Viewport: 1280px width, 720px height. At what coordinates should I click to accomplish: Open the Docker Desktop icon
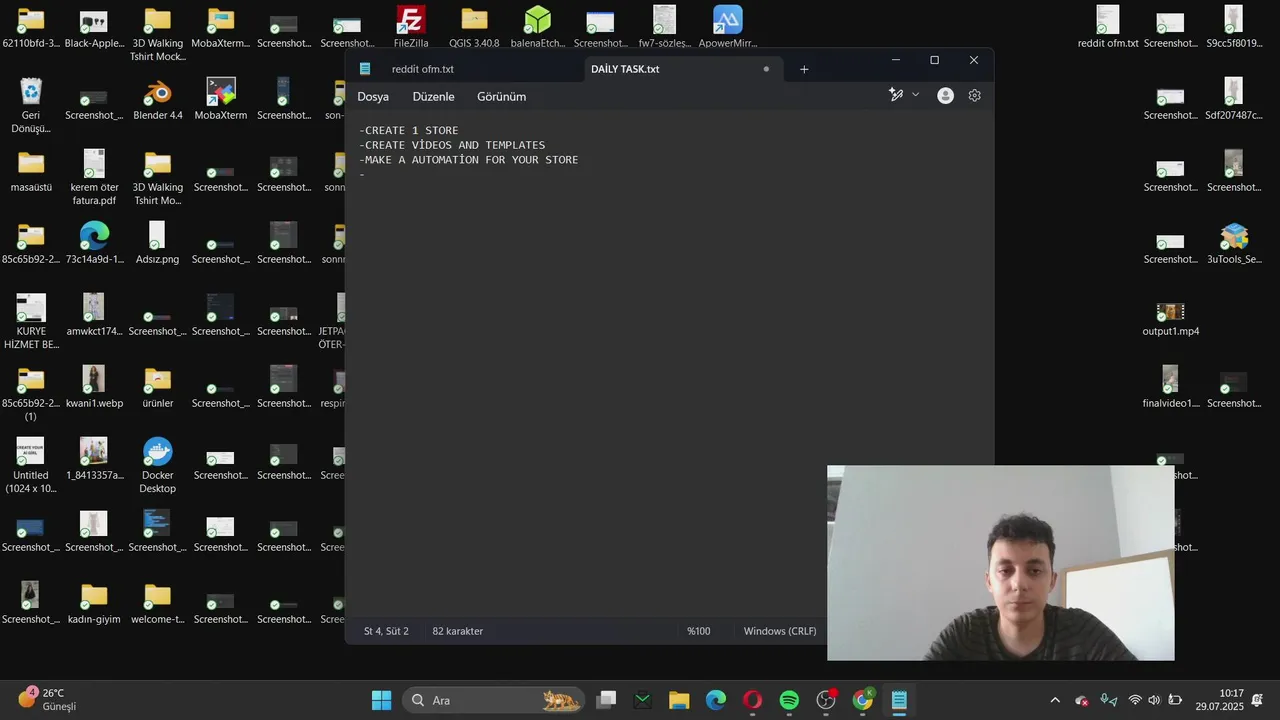click(158, 465)
